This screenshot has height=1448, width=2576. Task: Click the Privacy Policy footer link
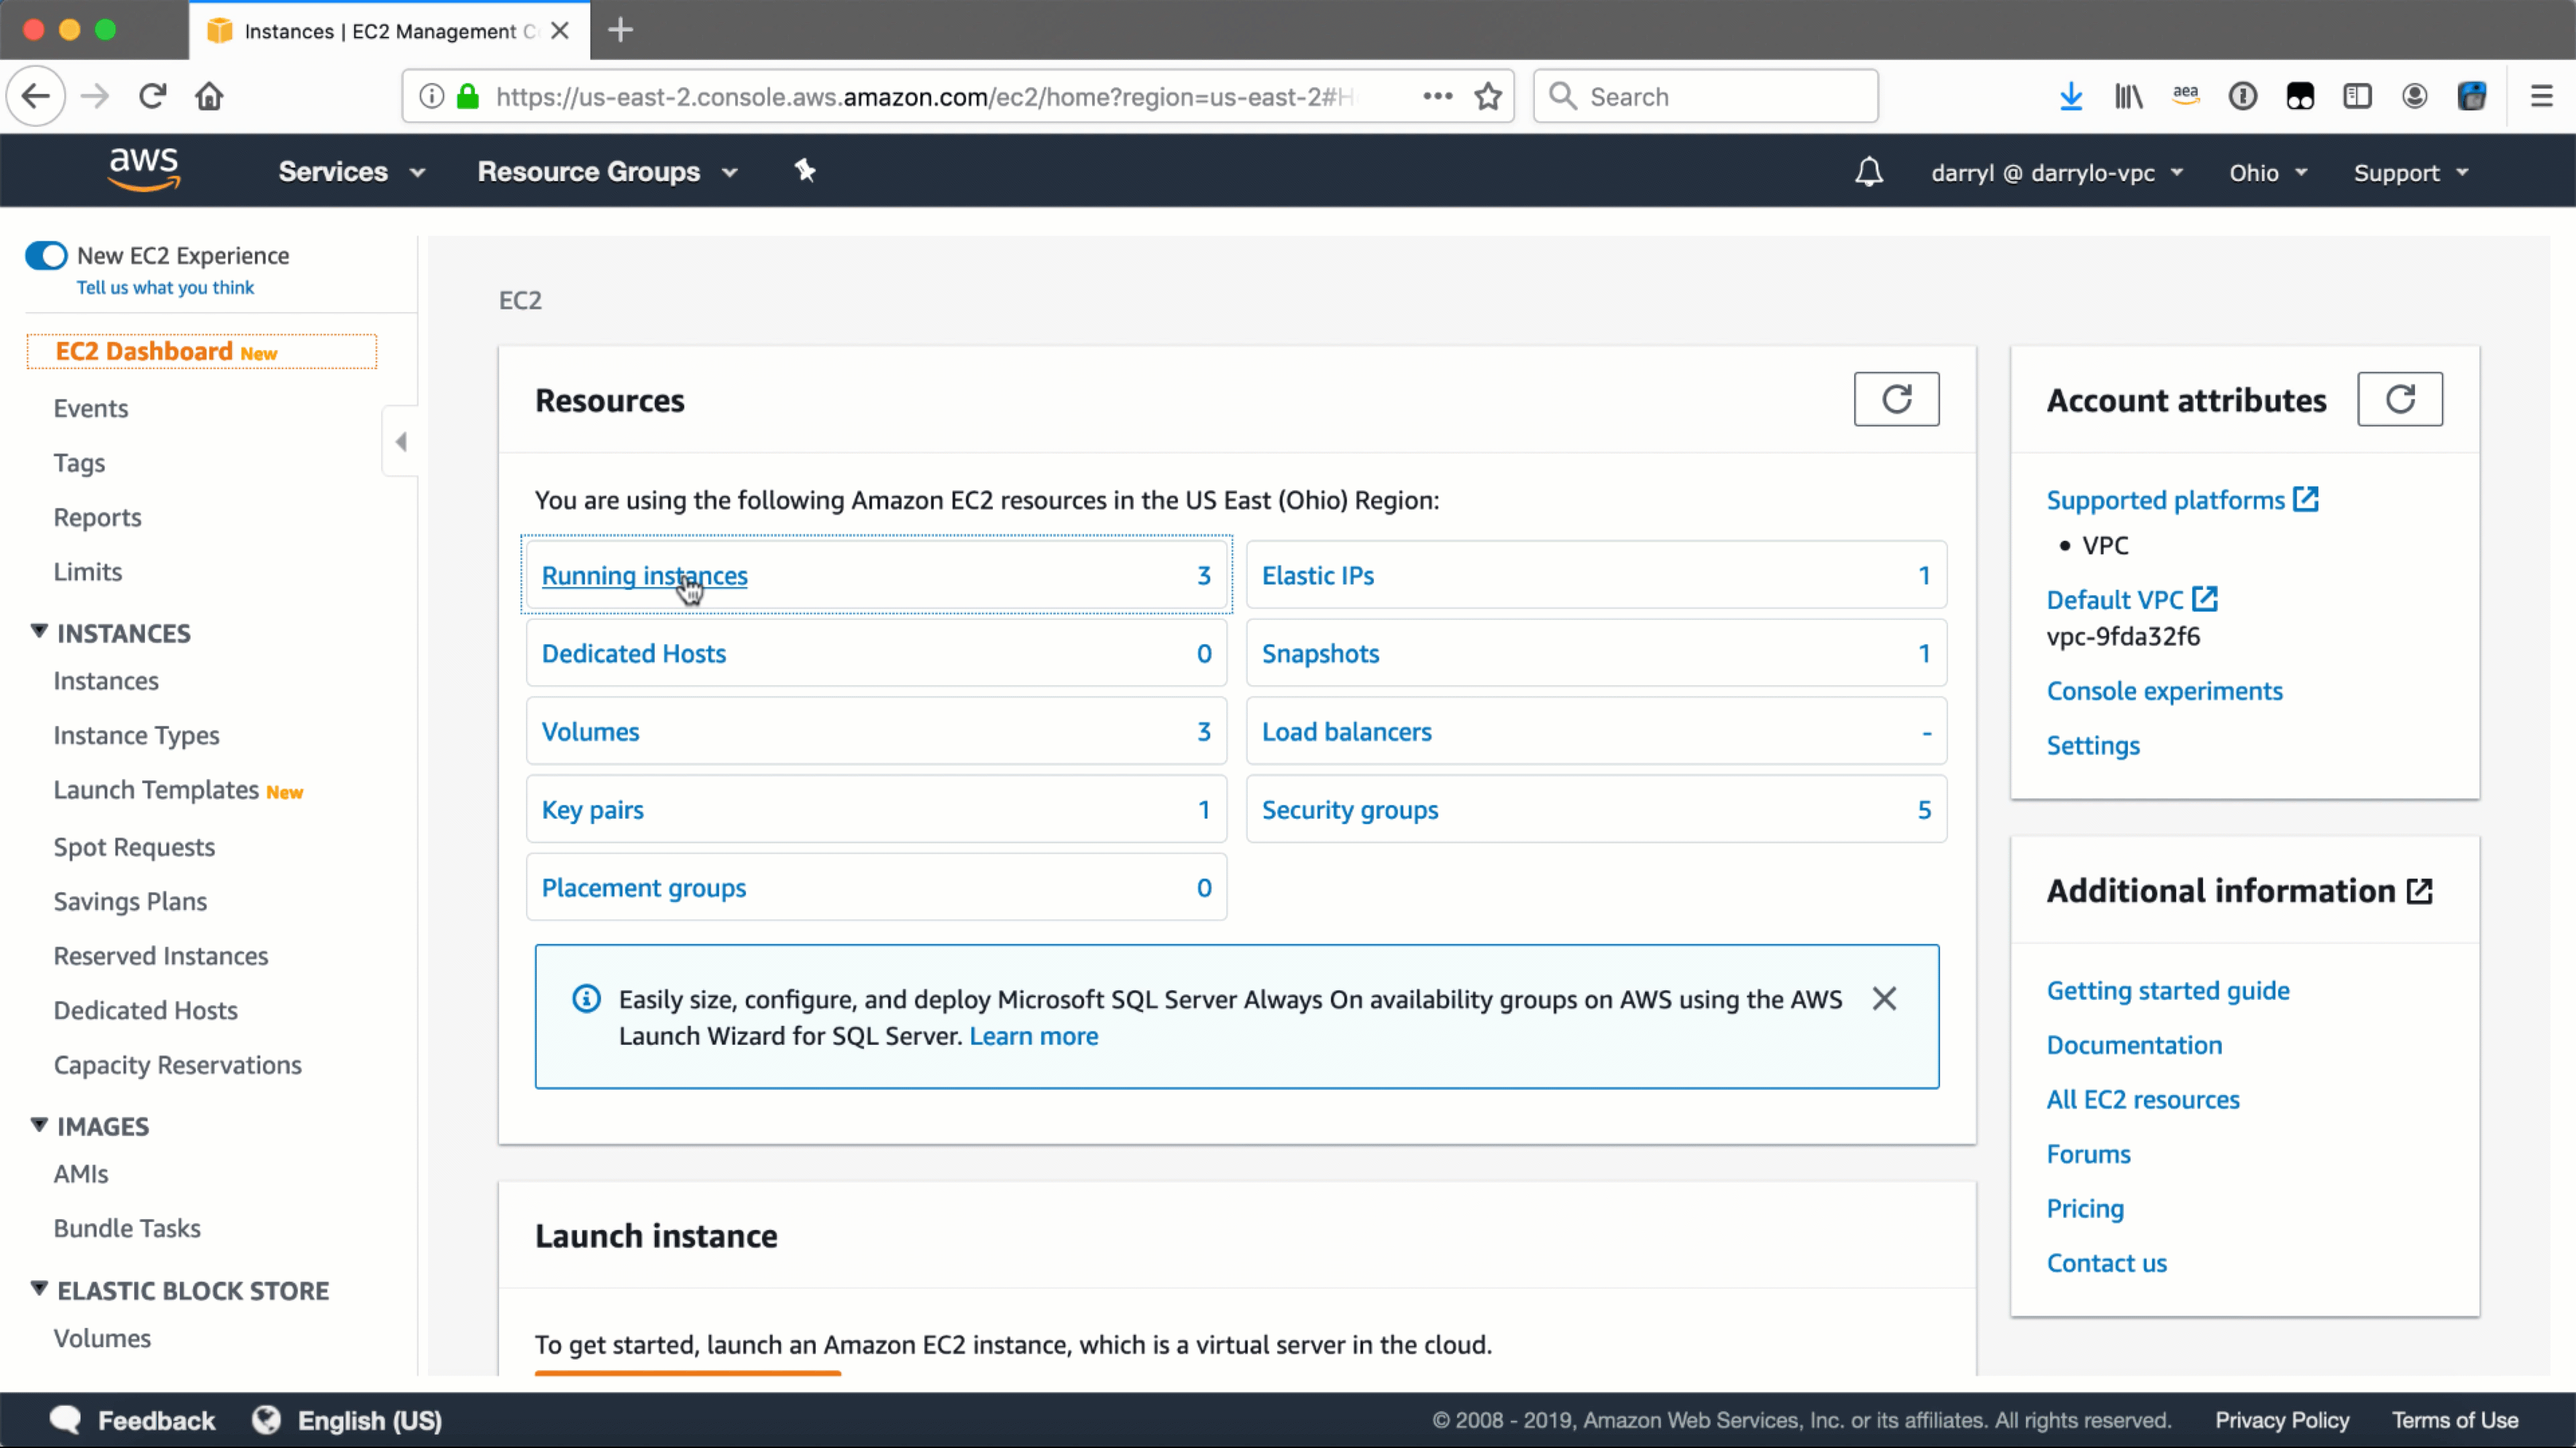[2281, 1420]
